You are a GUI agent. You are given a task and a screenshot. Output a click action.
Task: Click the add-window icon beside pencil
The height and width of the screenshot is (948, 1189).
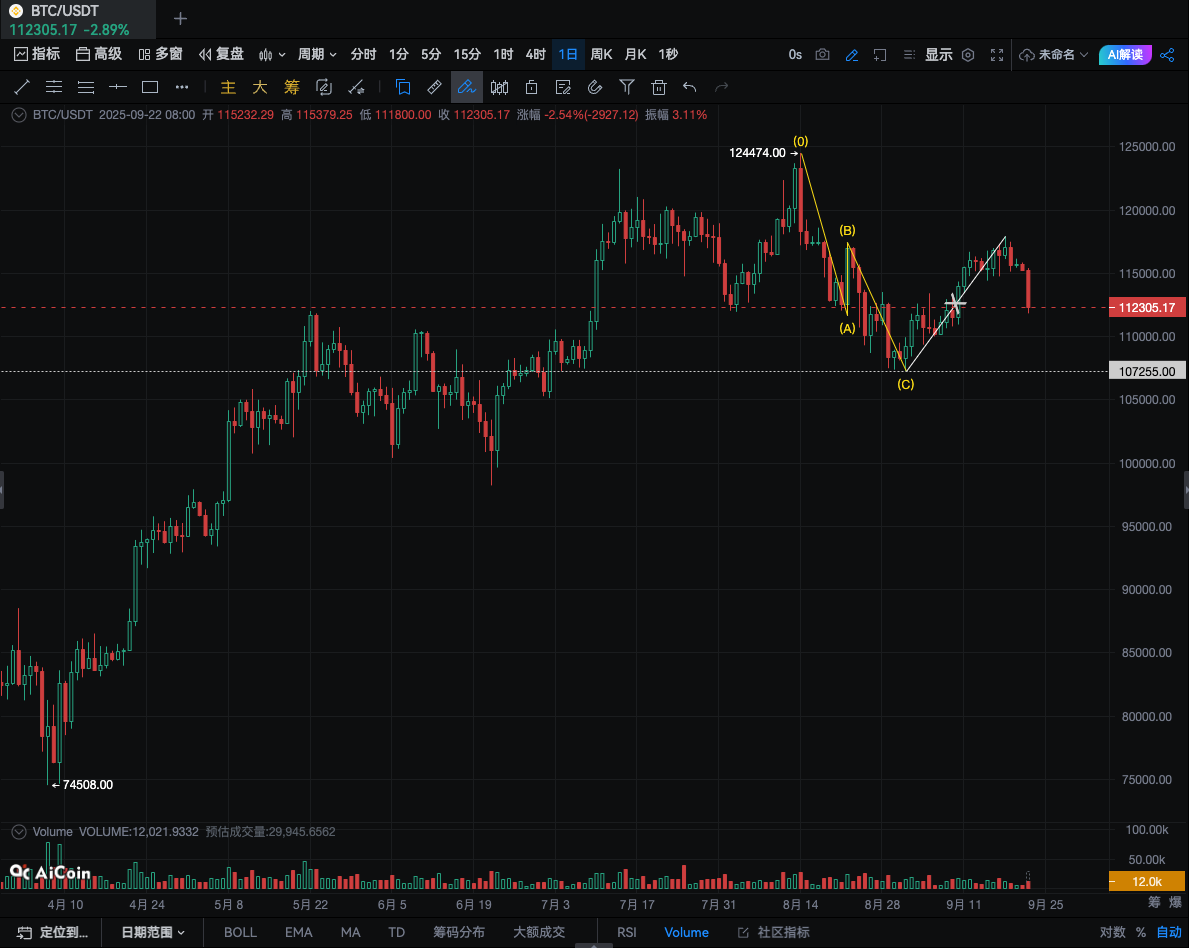click(x=880, y=55)
